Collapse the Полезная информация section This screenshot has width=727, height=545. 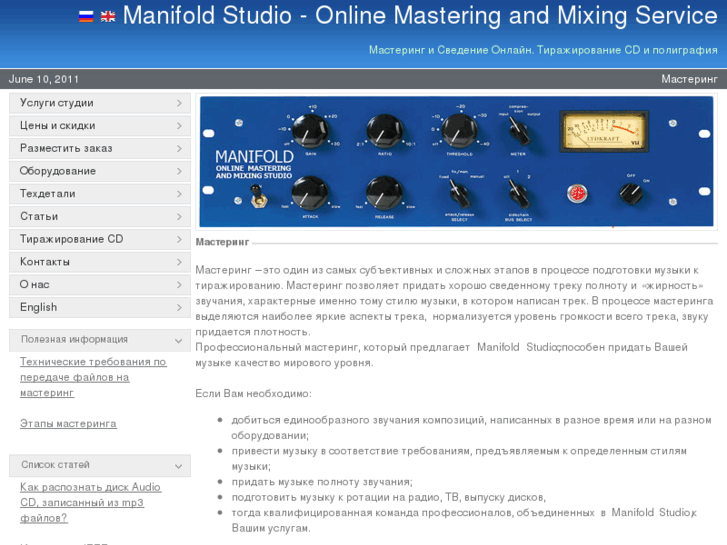coord(100,340)
